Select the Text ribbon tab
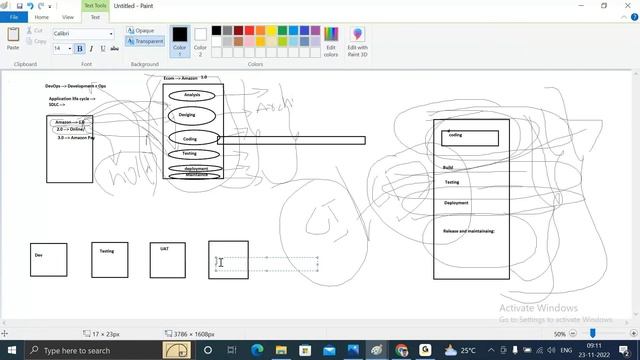 pos(95,17)
